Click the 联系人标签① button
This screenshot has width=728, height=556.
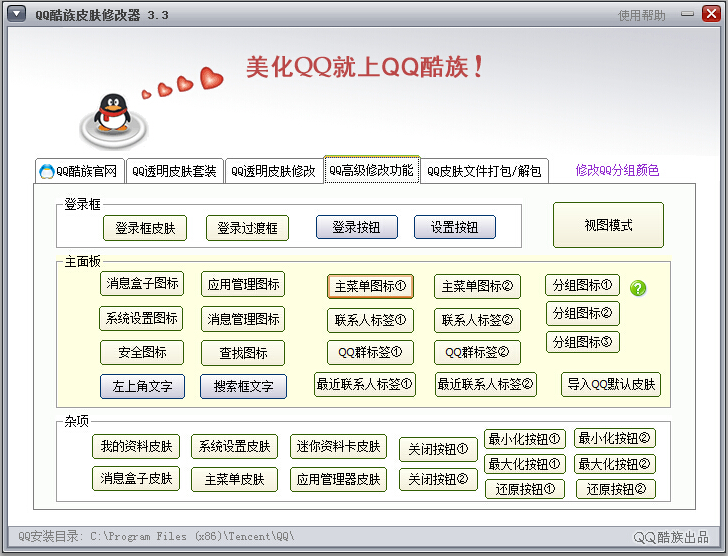point(370,320)
